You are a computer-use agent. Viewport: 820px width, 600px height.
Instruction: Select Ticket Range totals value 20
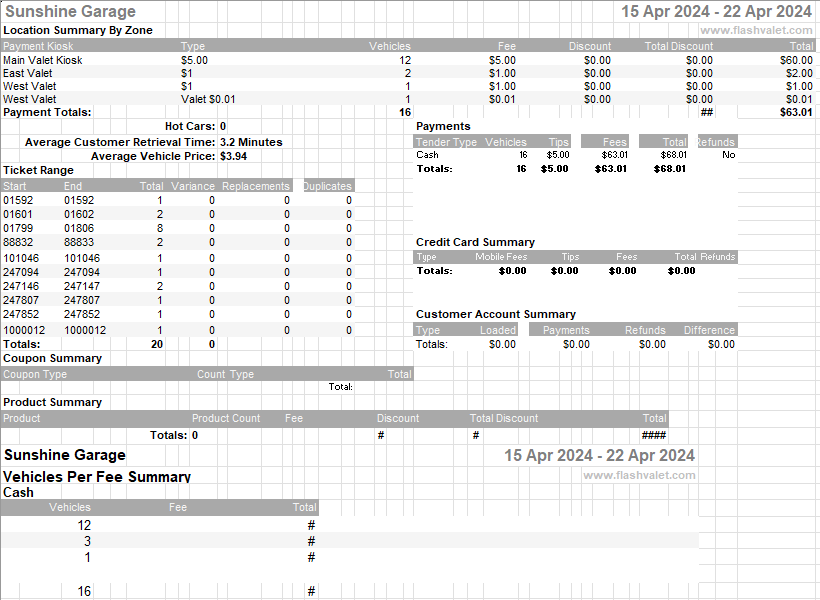[x=157, y=344]
